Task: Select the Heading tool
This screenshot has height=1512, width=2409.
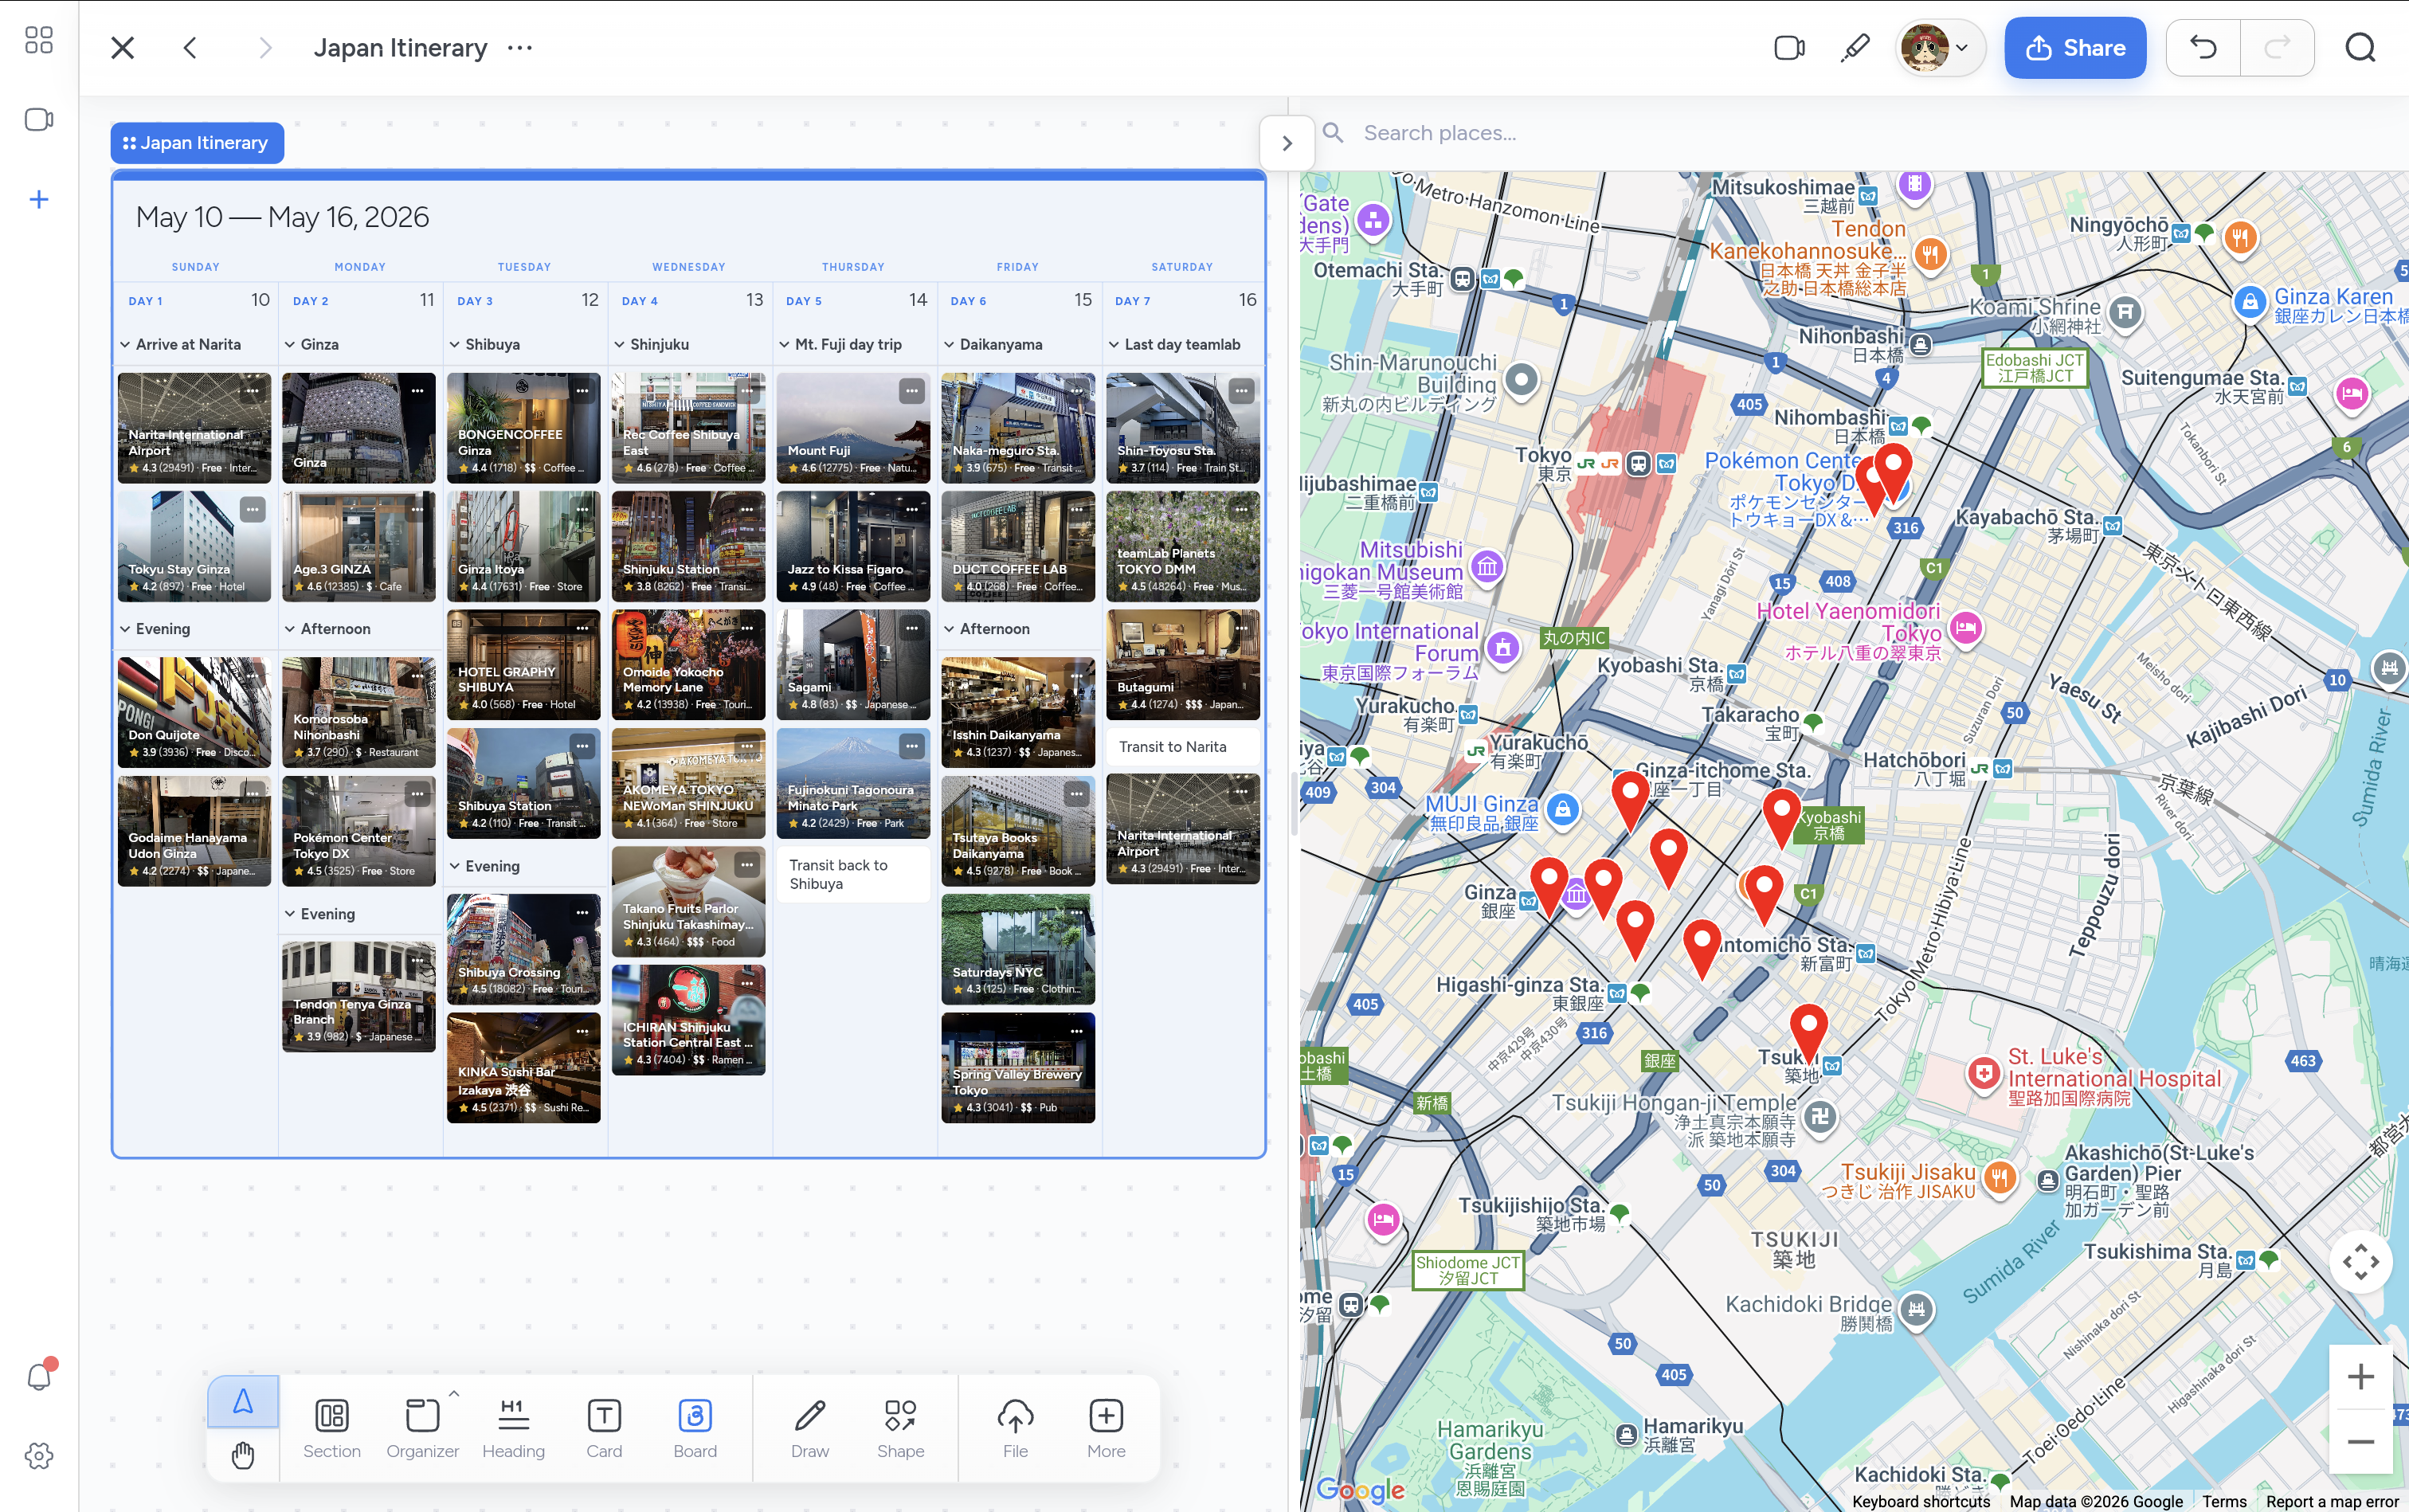Action: click(x=513, y=1427)
